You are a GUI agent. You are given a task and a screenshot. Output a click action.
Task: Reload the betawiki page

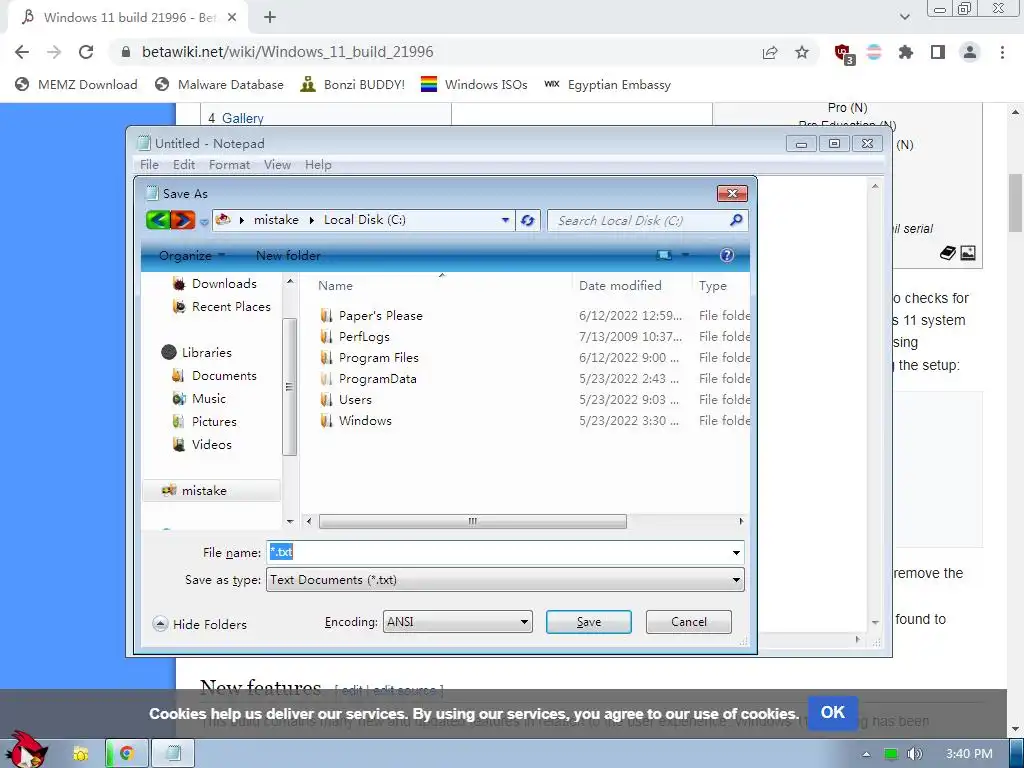click(x=86, y=52)
